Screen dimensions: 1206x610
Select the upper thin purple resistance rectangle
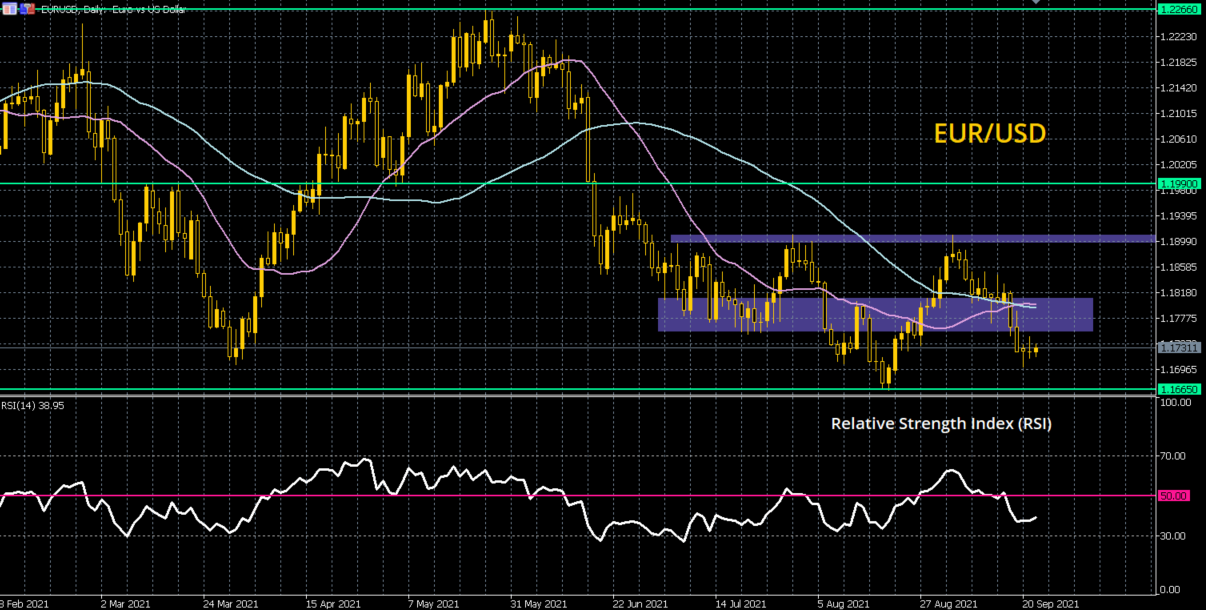tap(913, 239)
